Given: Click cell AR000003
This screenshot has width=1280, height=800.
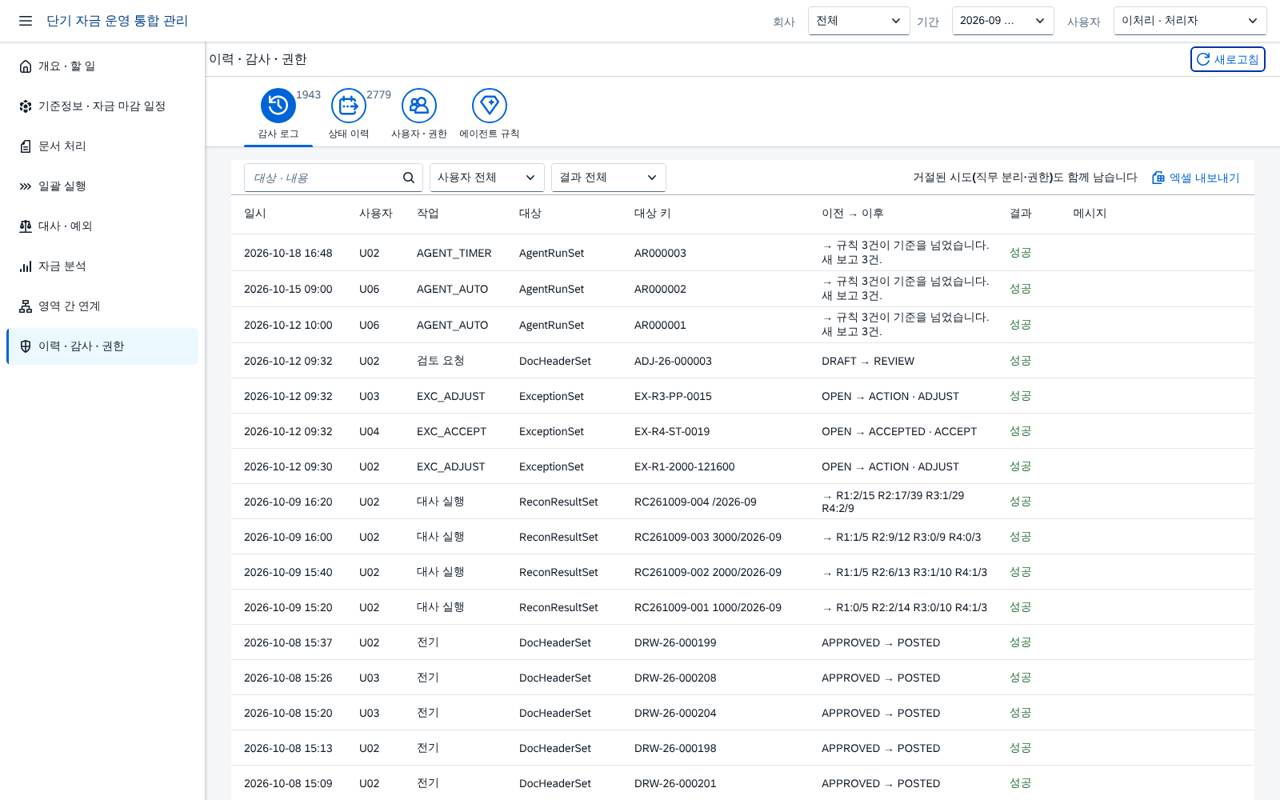Looking at the screenshot, I should point(660,253).
